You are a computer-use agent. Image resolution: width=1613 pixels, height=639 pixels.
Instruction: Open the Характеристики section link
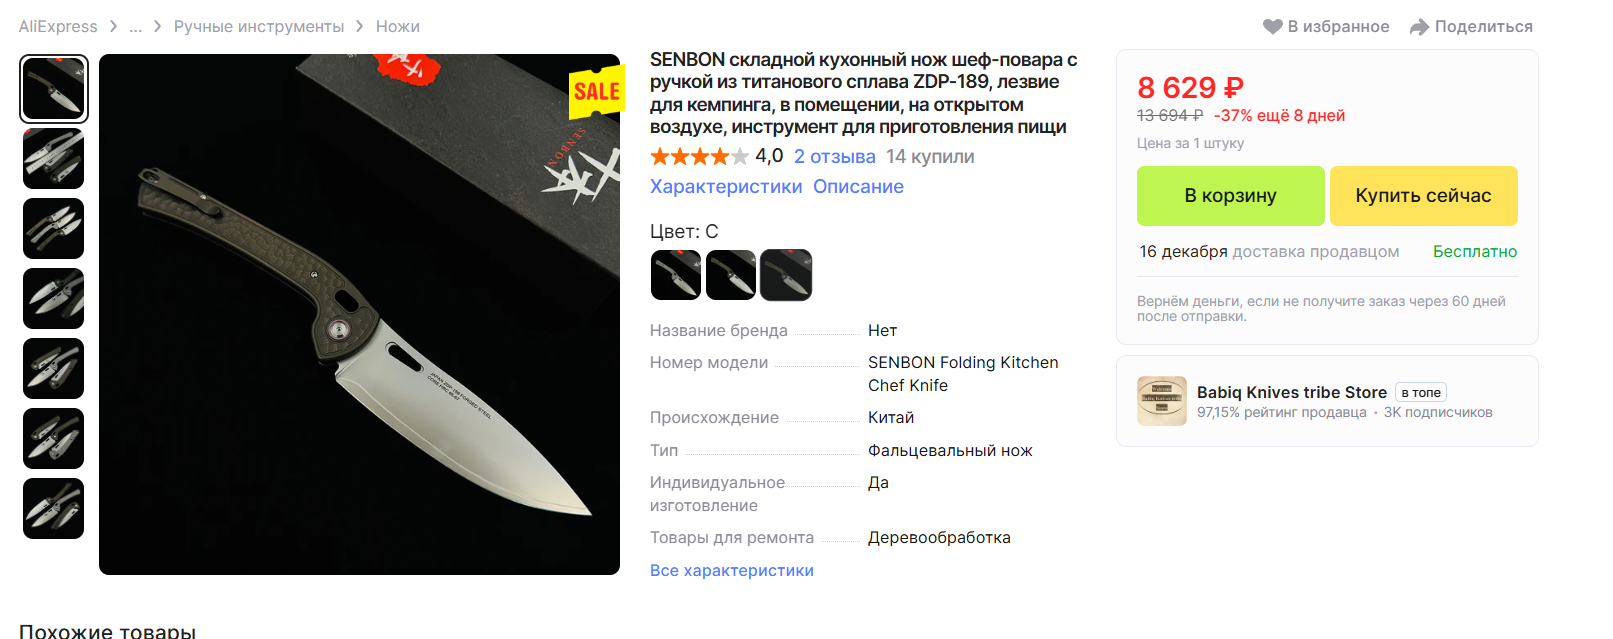(x=726, y=187)
